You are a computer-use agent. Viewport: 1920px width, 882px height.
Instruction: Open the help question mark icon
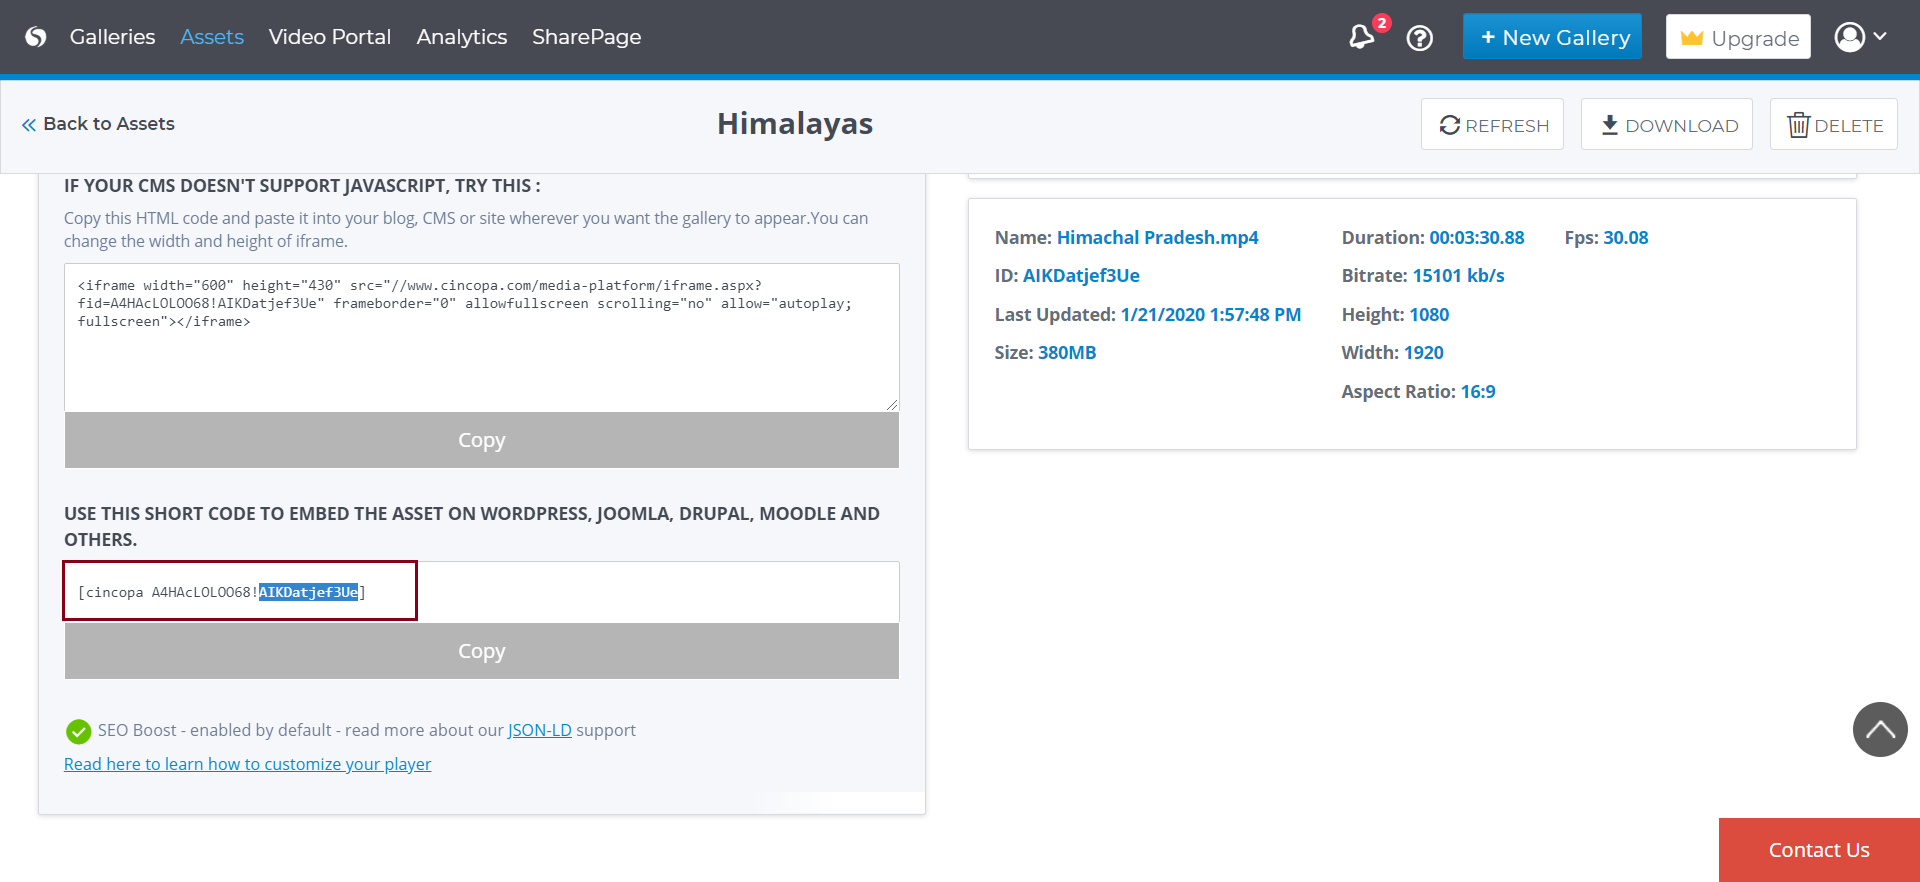1419,38
